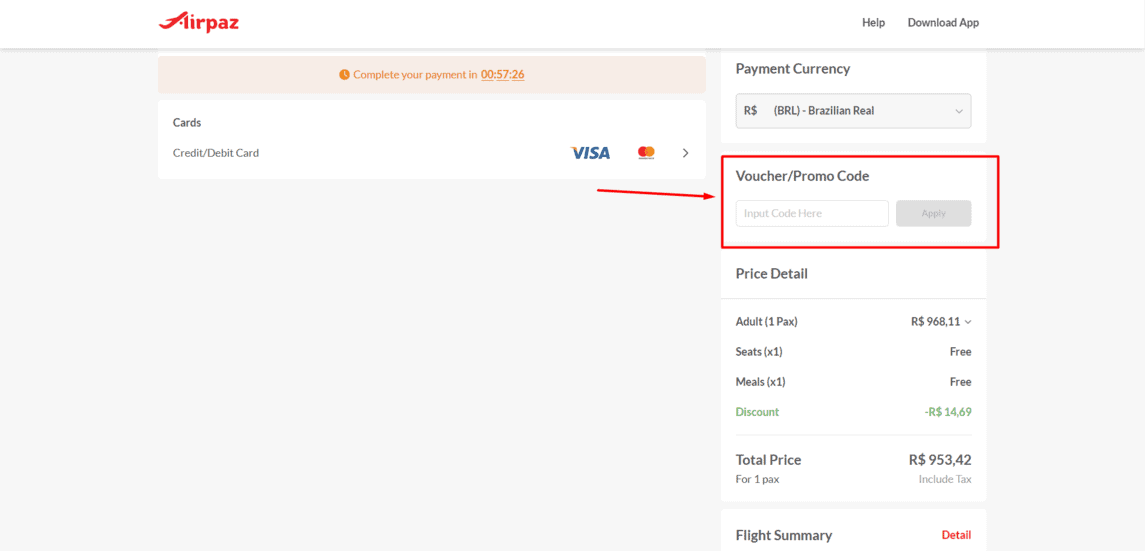Open the Help menu item
The height and width of the screenshot is (551, 1145).
pyautogui.click(x=873, y=23)
